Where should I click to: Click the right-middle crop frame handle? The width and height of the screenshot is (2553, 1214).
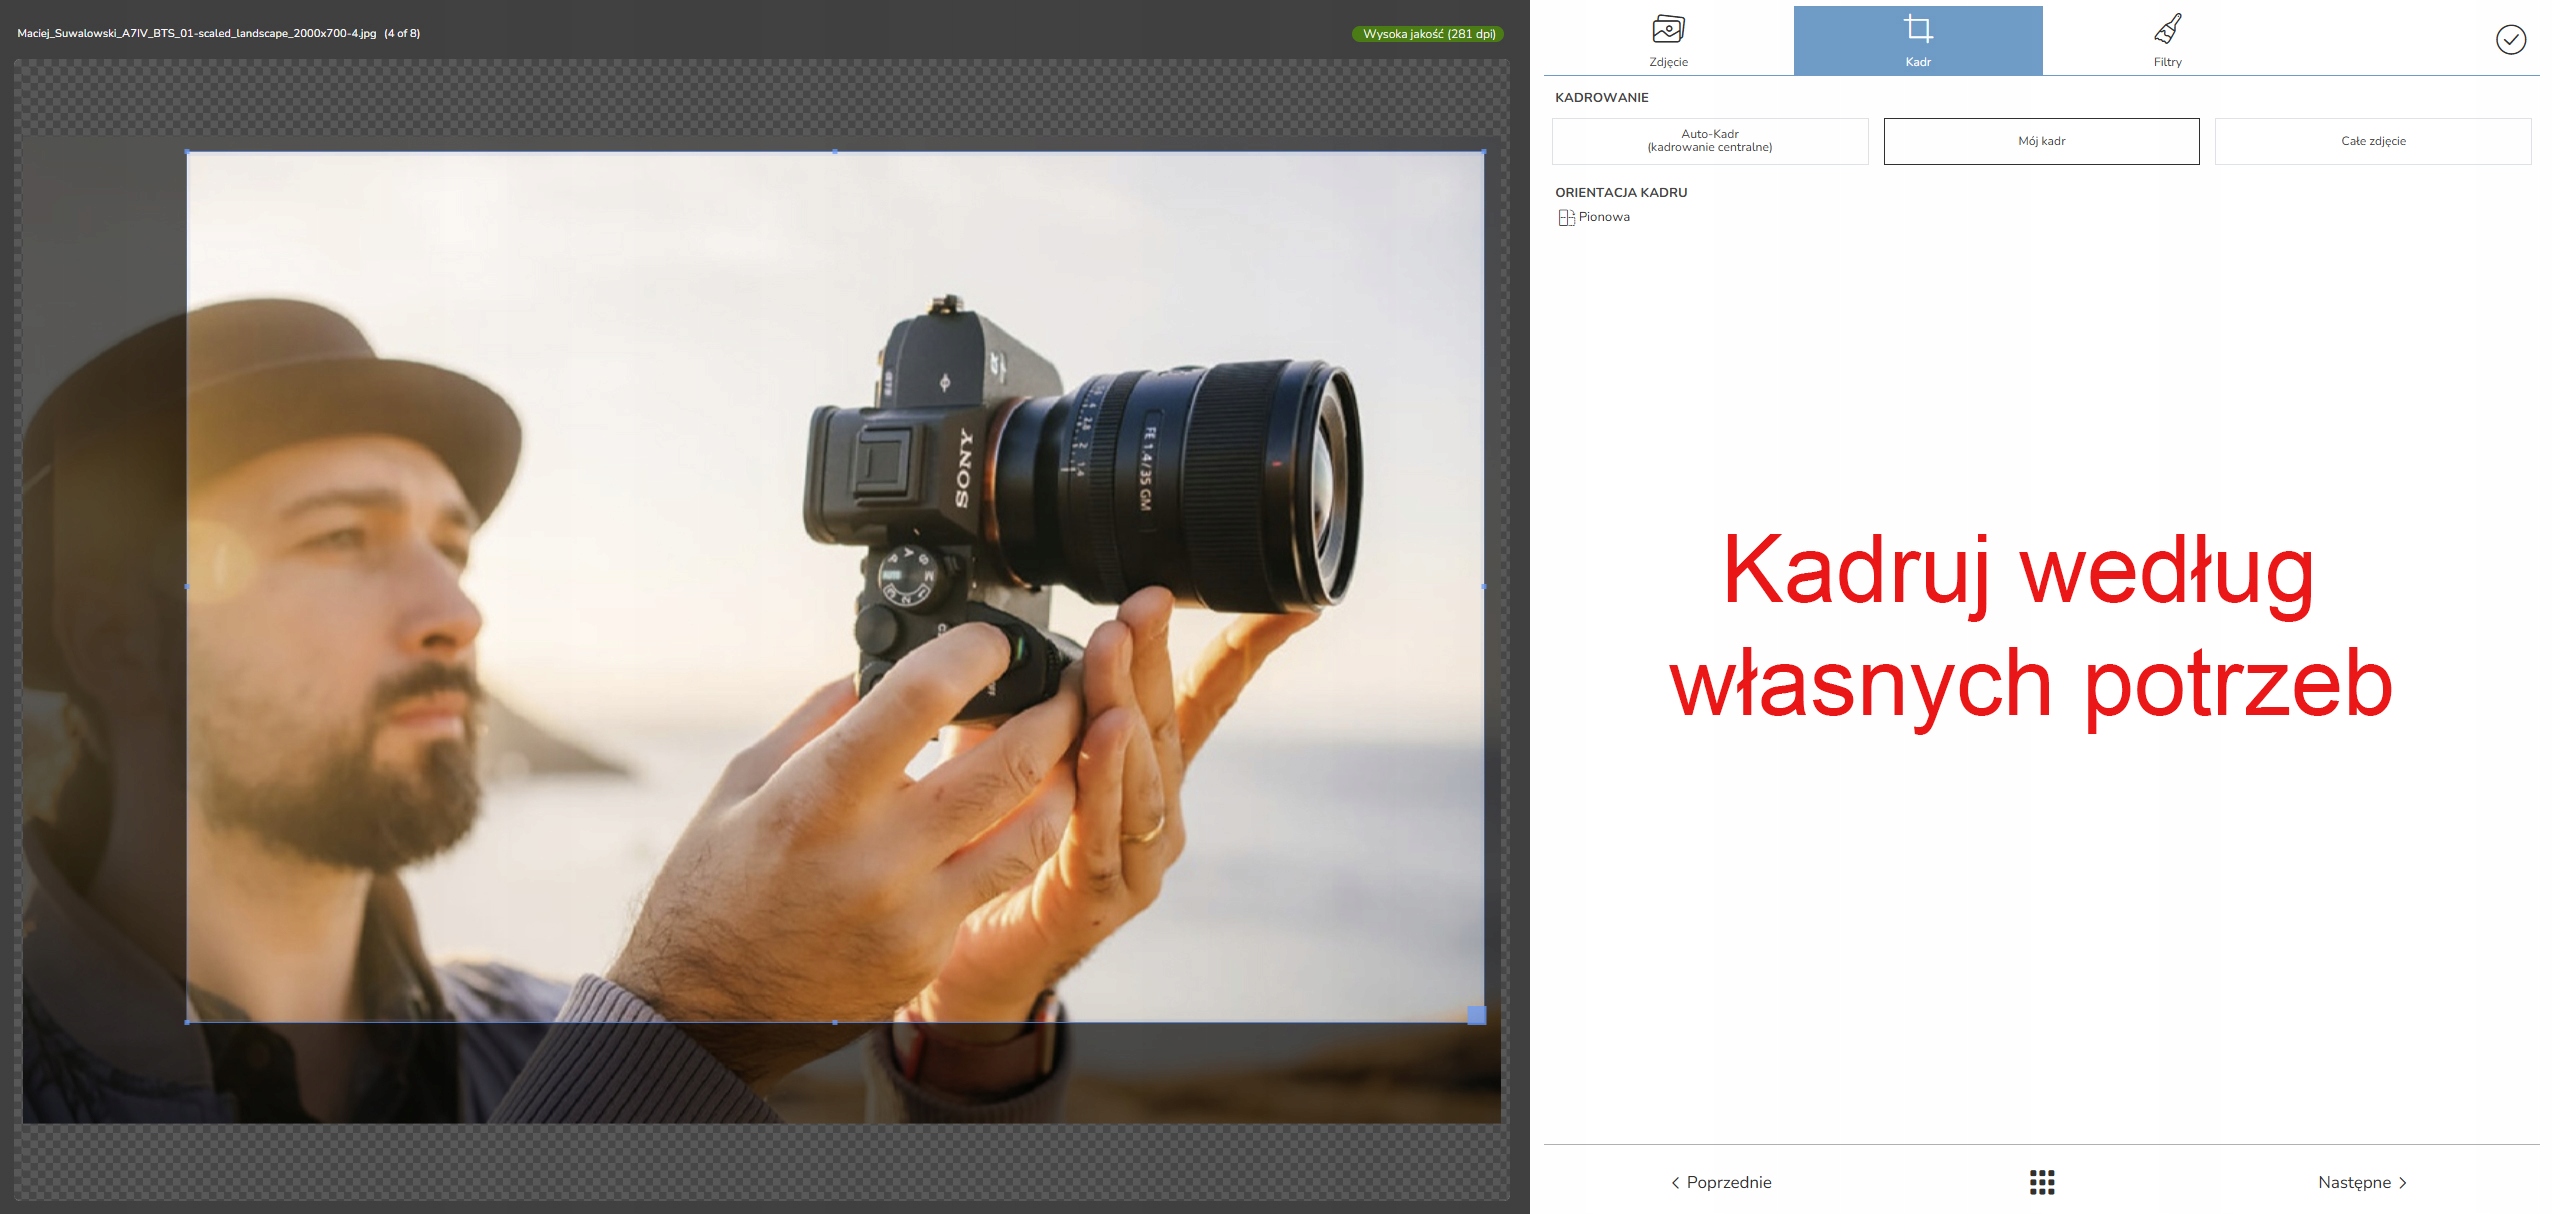1483,587
